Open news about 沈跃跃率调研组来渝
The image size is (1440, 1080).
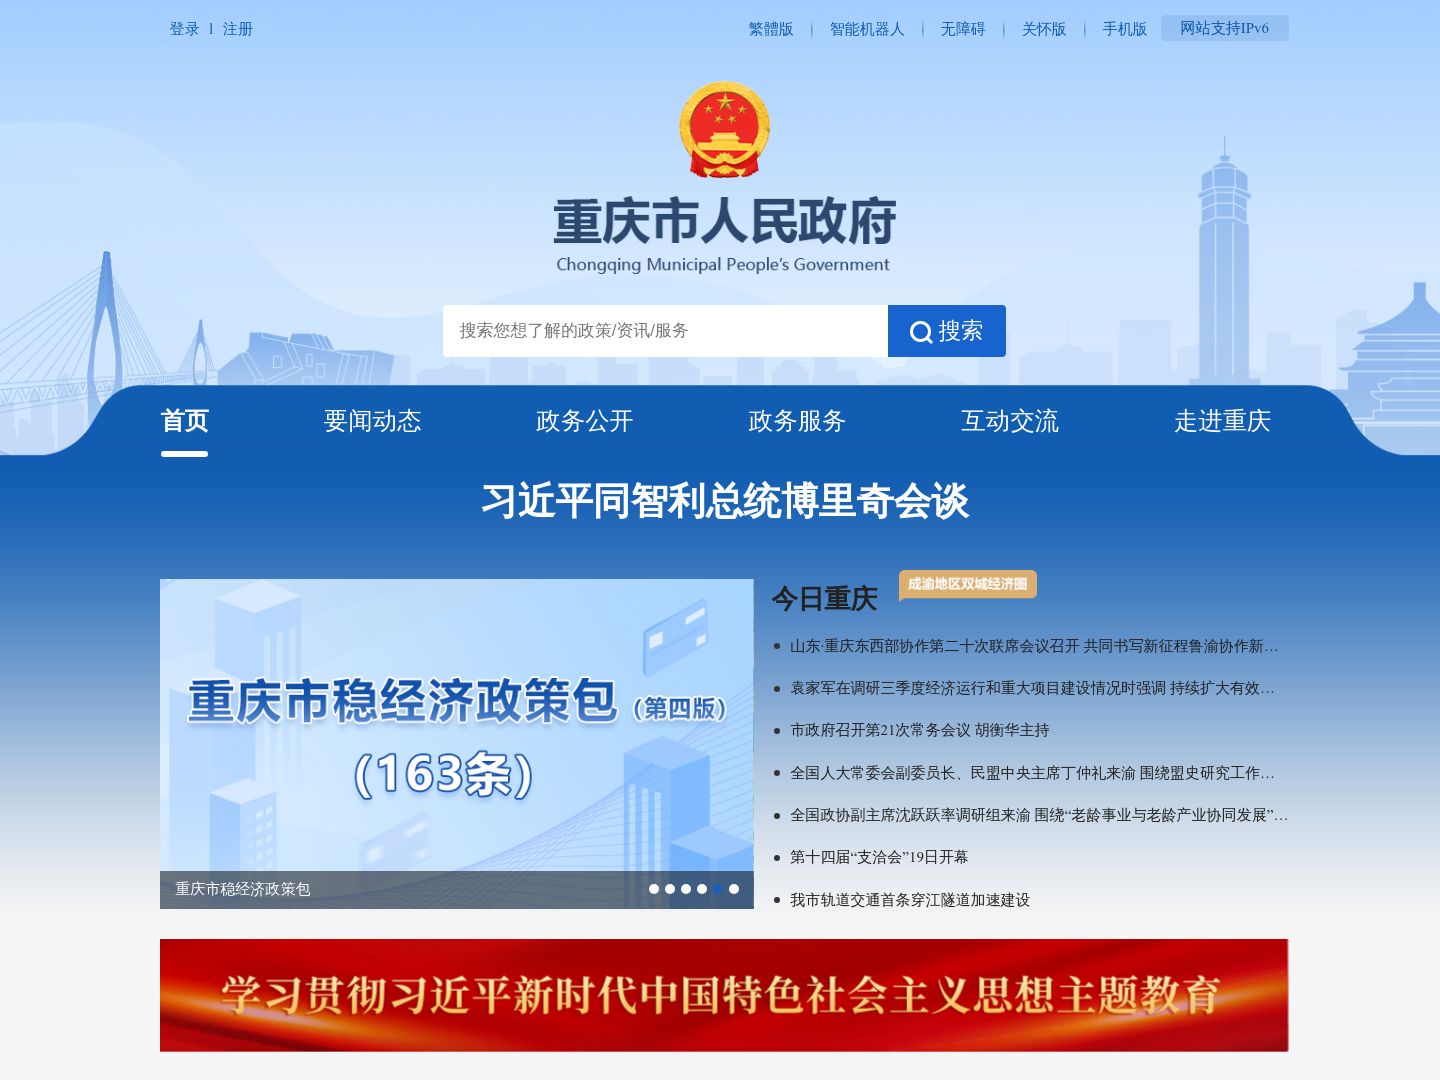pyautogui.click(x=1039, y=815)
